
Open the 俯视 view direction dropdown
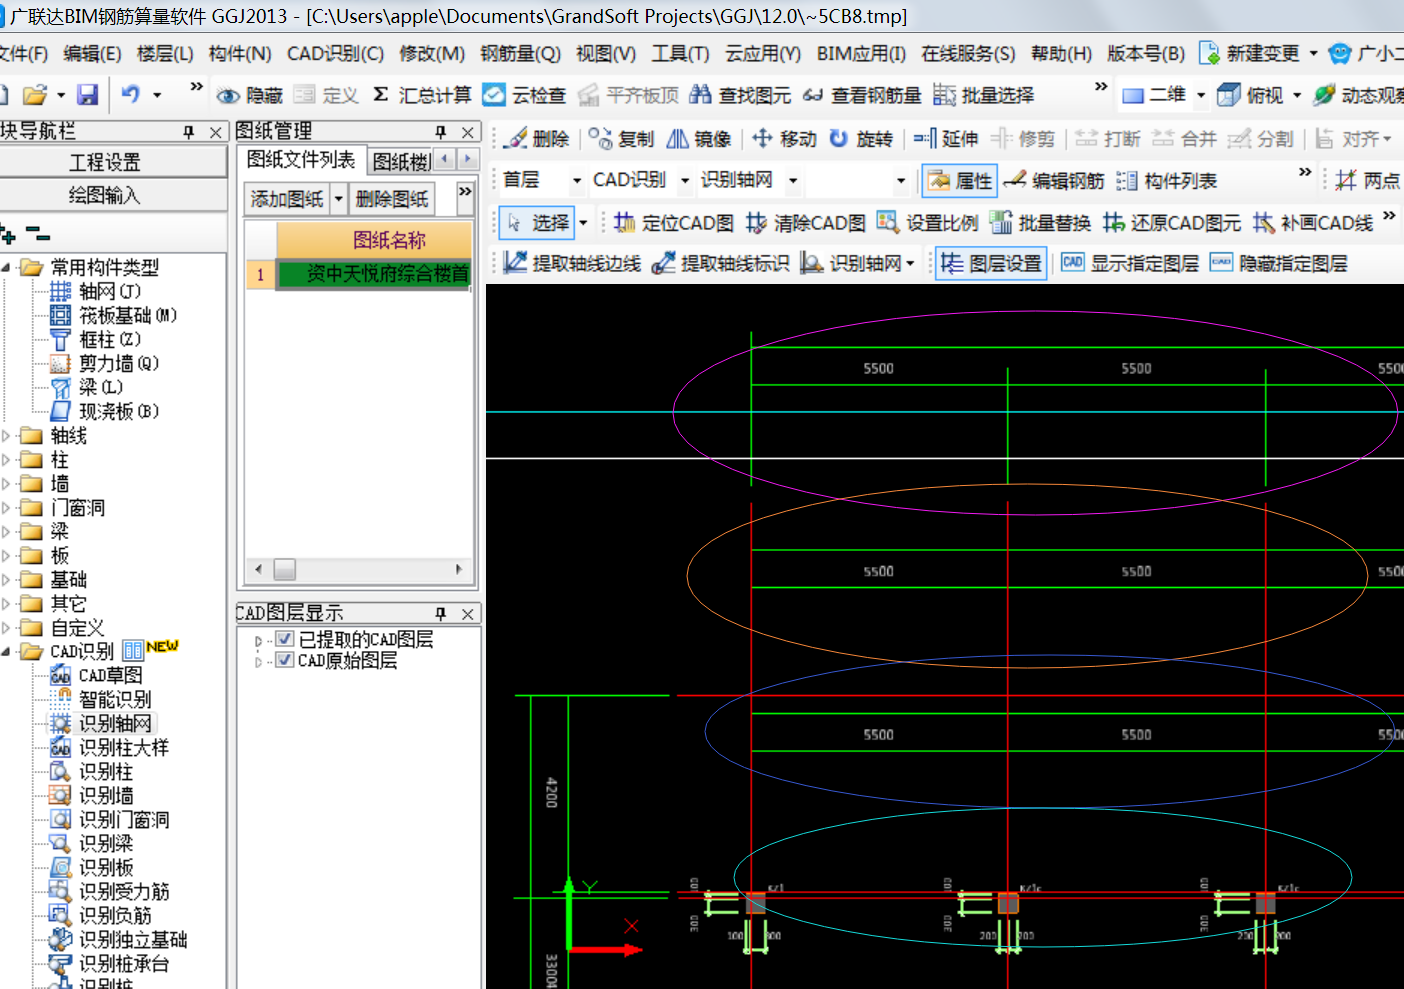(x=1297, y=95)
